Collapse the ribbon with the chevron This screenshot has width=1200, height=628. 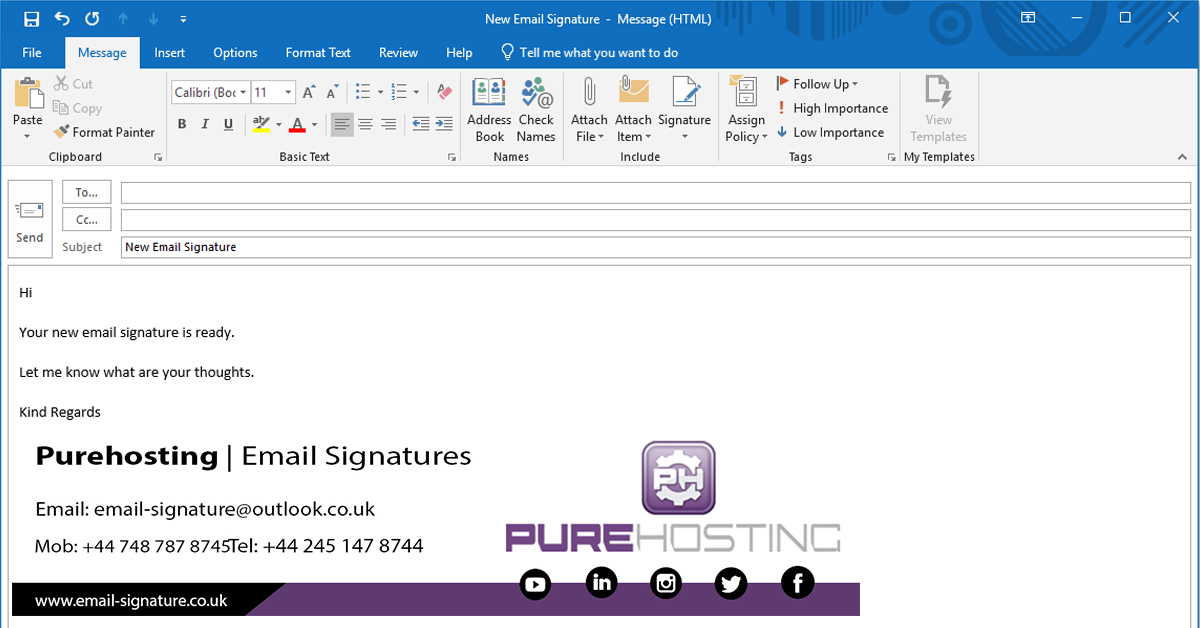pyautogui.click(x=1183, y=157)
